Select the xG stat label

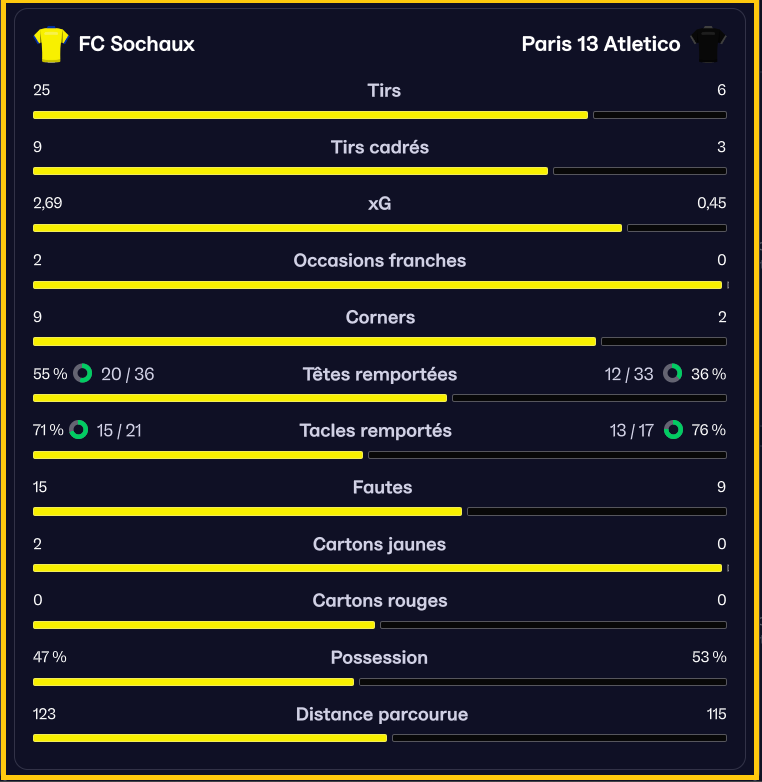[380, 203]
